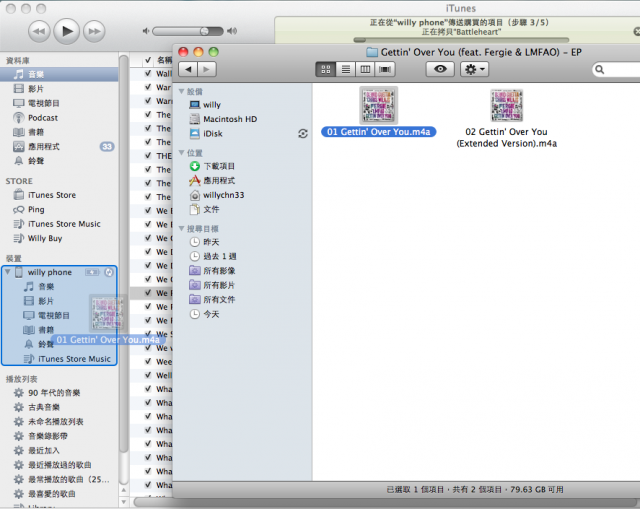Switch Finder to icon view

tap(326, 69)
